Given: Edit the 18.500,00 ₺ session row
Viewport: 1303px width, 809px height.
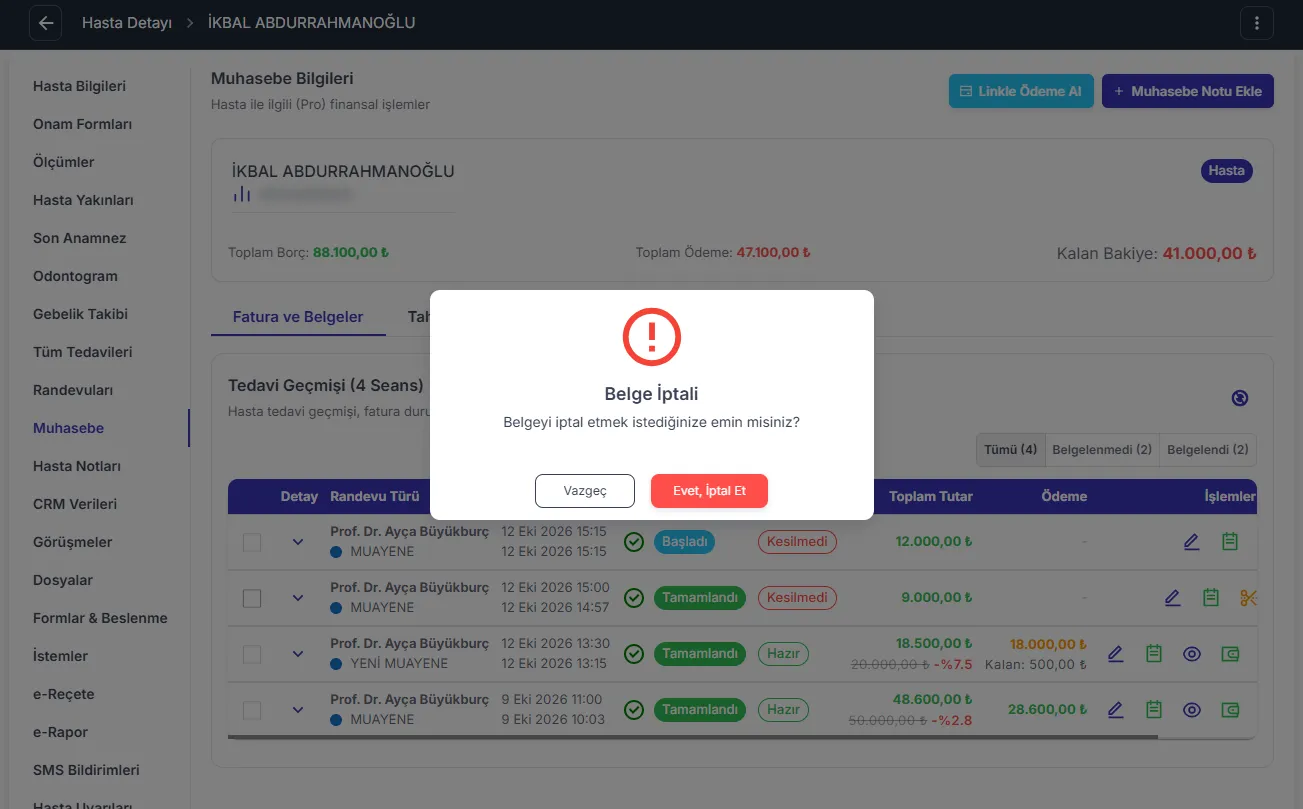Looking at the screenshot, I should (x=1116, y=654).
